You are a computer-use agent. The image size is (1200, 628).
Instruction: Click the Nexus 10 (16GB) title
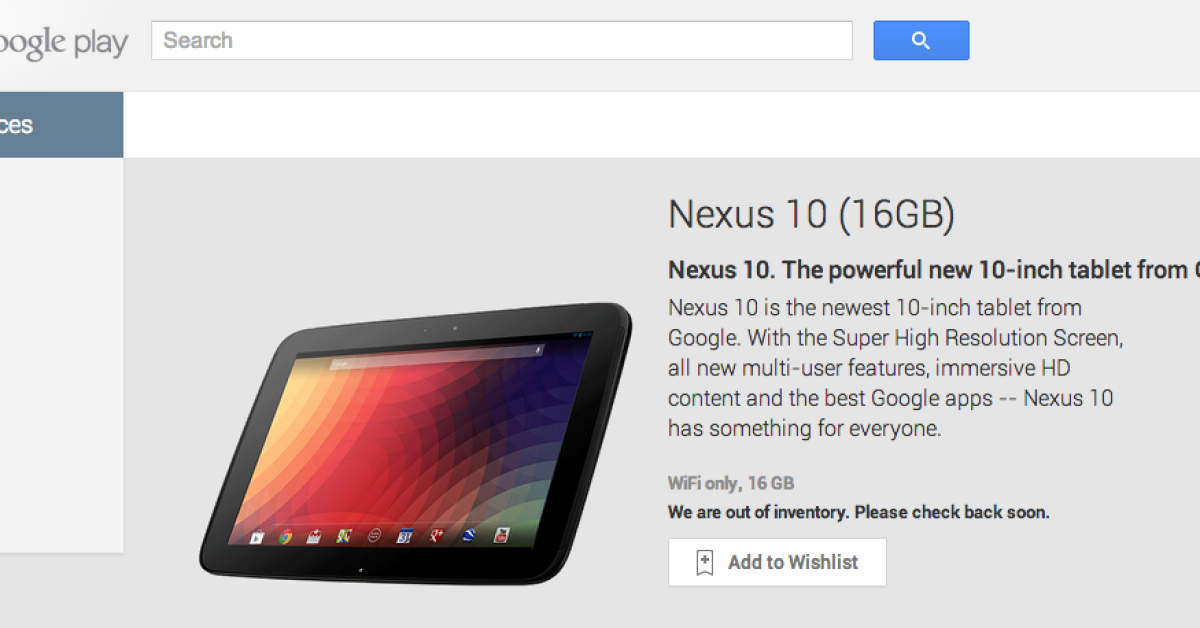[x=811, y=214]
